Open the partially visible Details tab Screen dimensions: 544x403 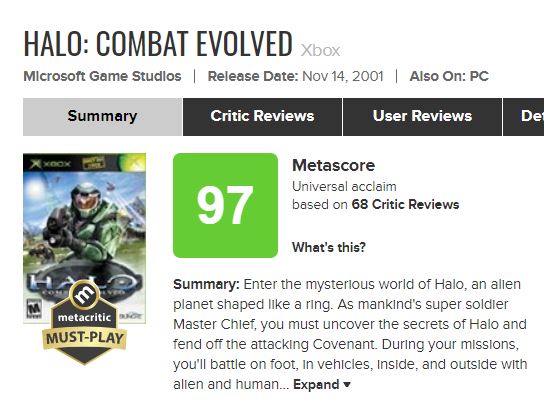524,117
